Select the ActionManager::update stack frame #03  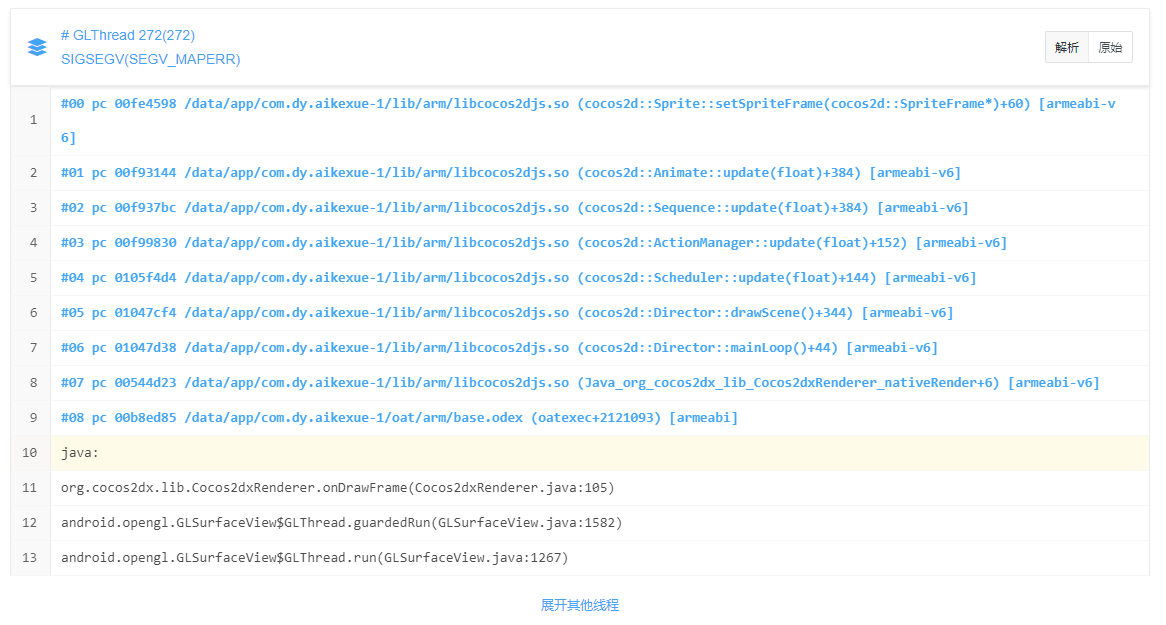tap(533, 243)
